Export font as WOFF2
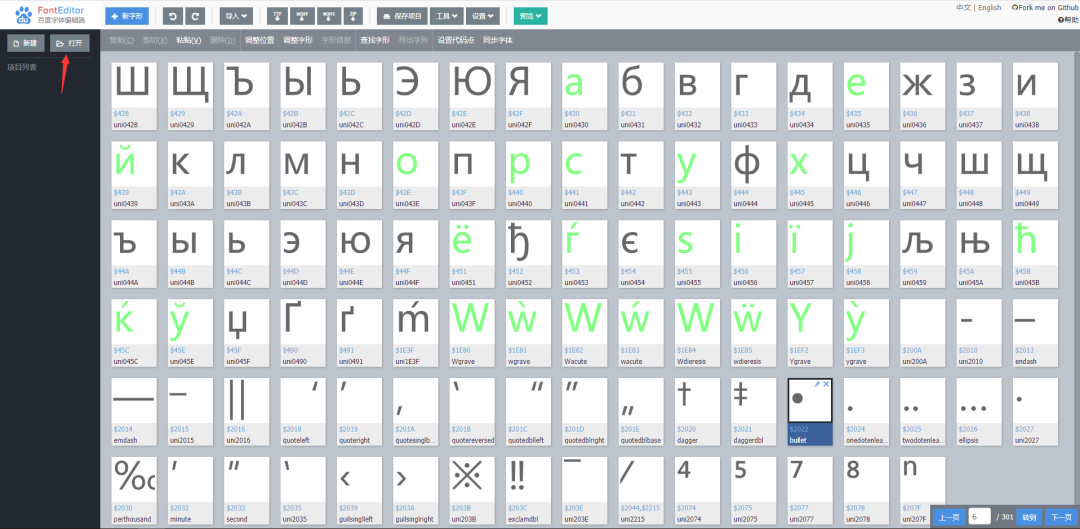1080x529 pixels. coord(329,15)
